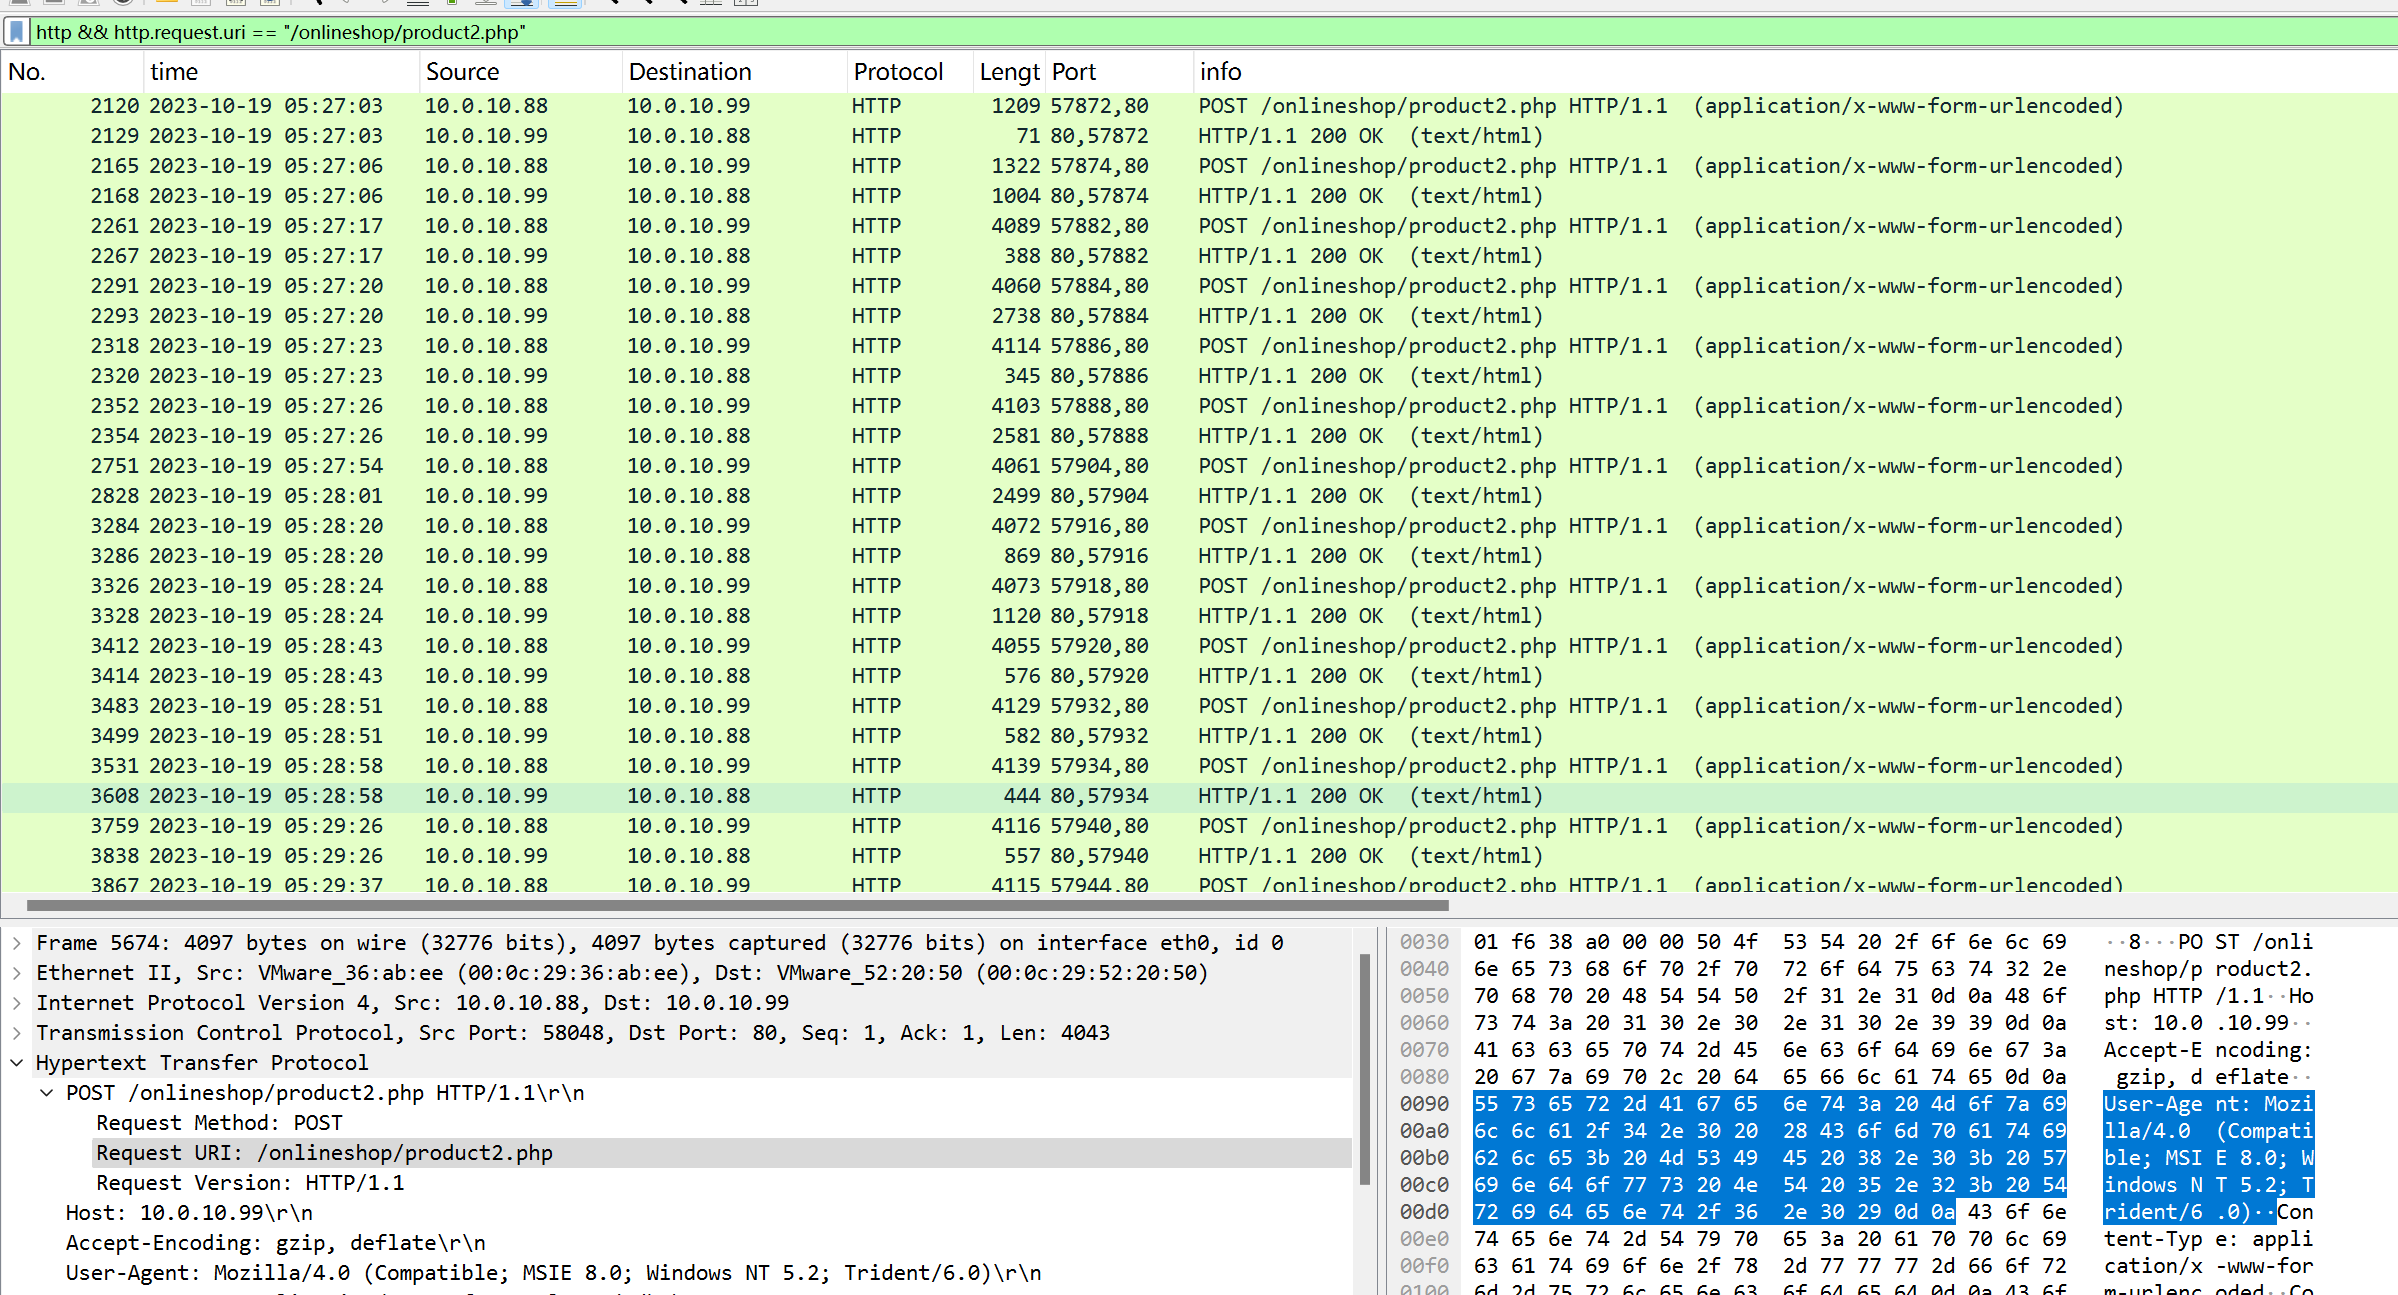The width and height of the screenshot is (2398, 1295).
Task: Select packet number 2352
Action: (1199, 406)
